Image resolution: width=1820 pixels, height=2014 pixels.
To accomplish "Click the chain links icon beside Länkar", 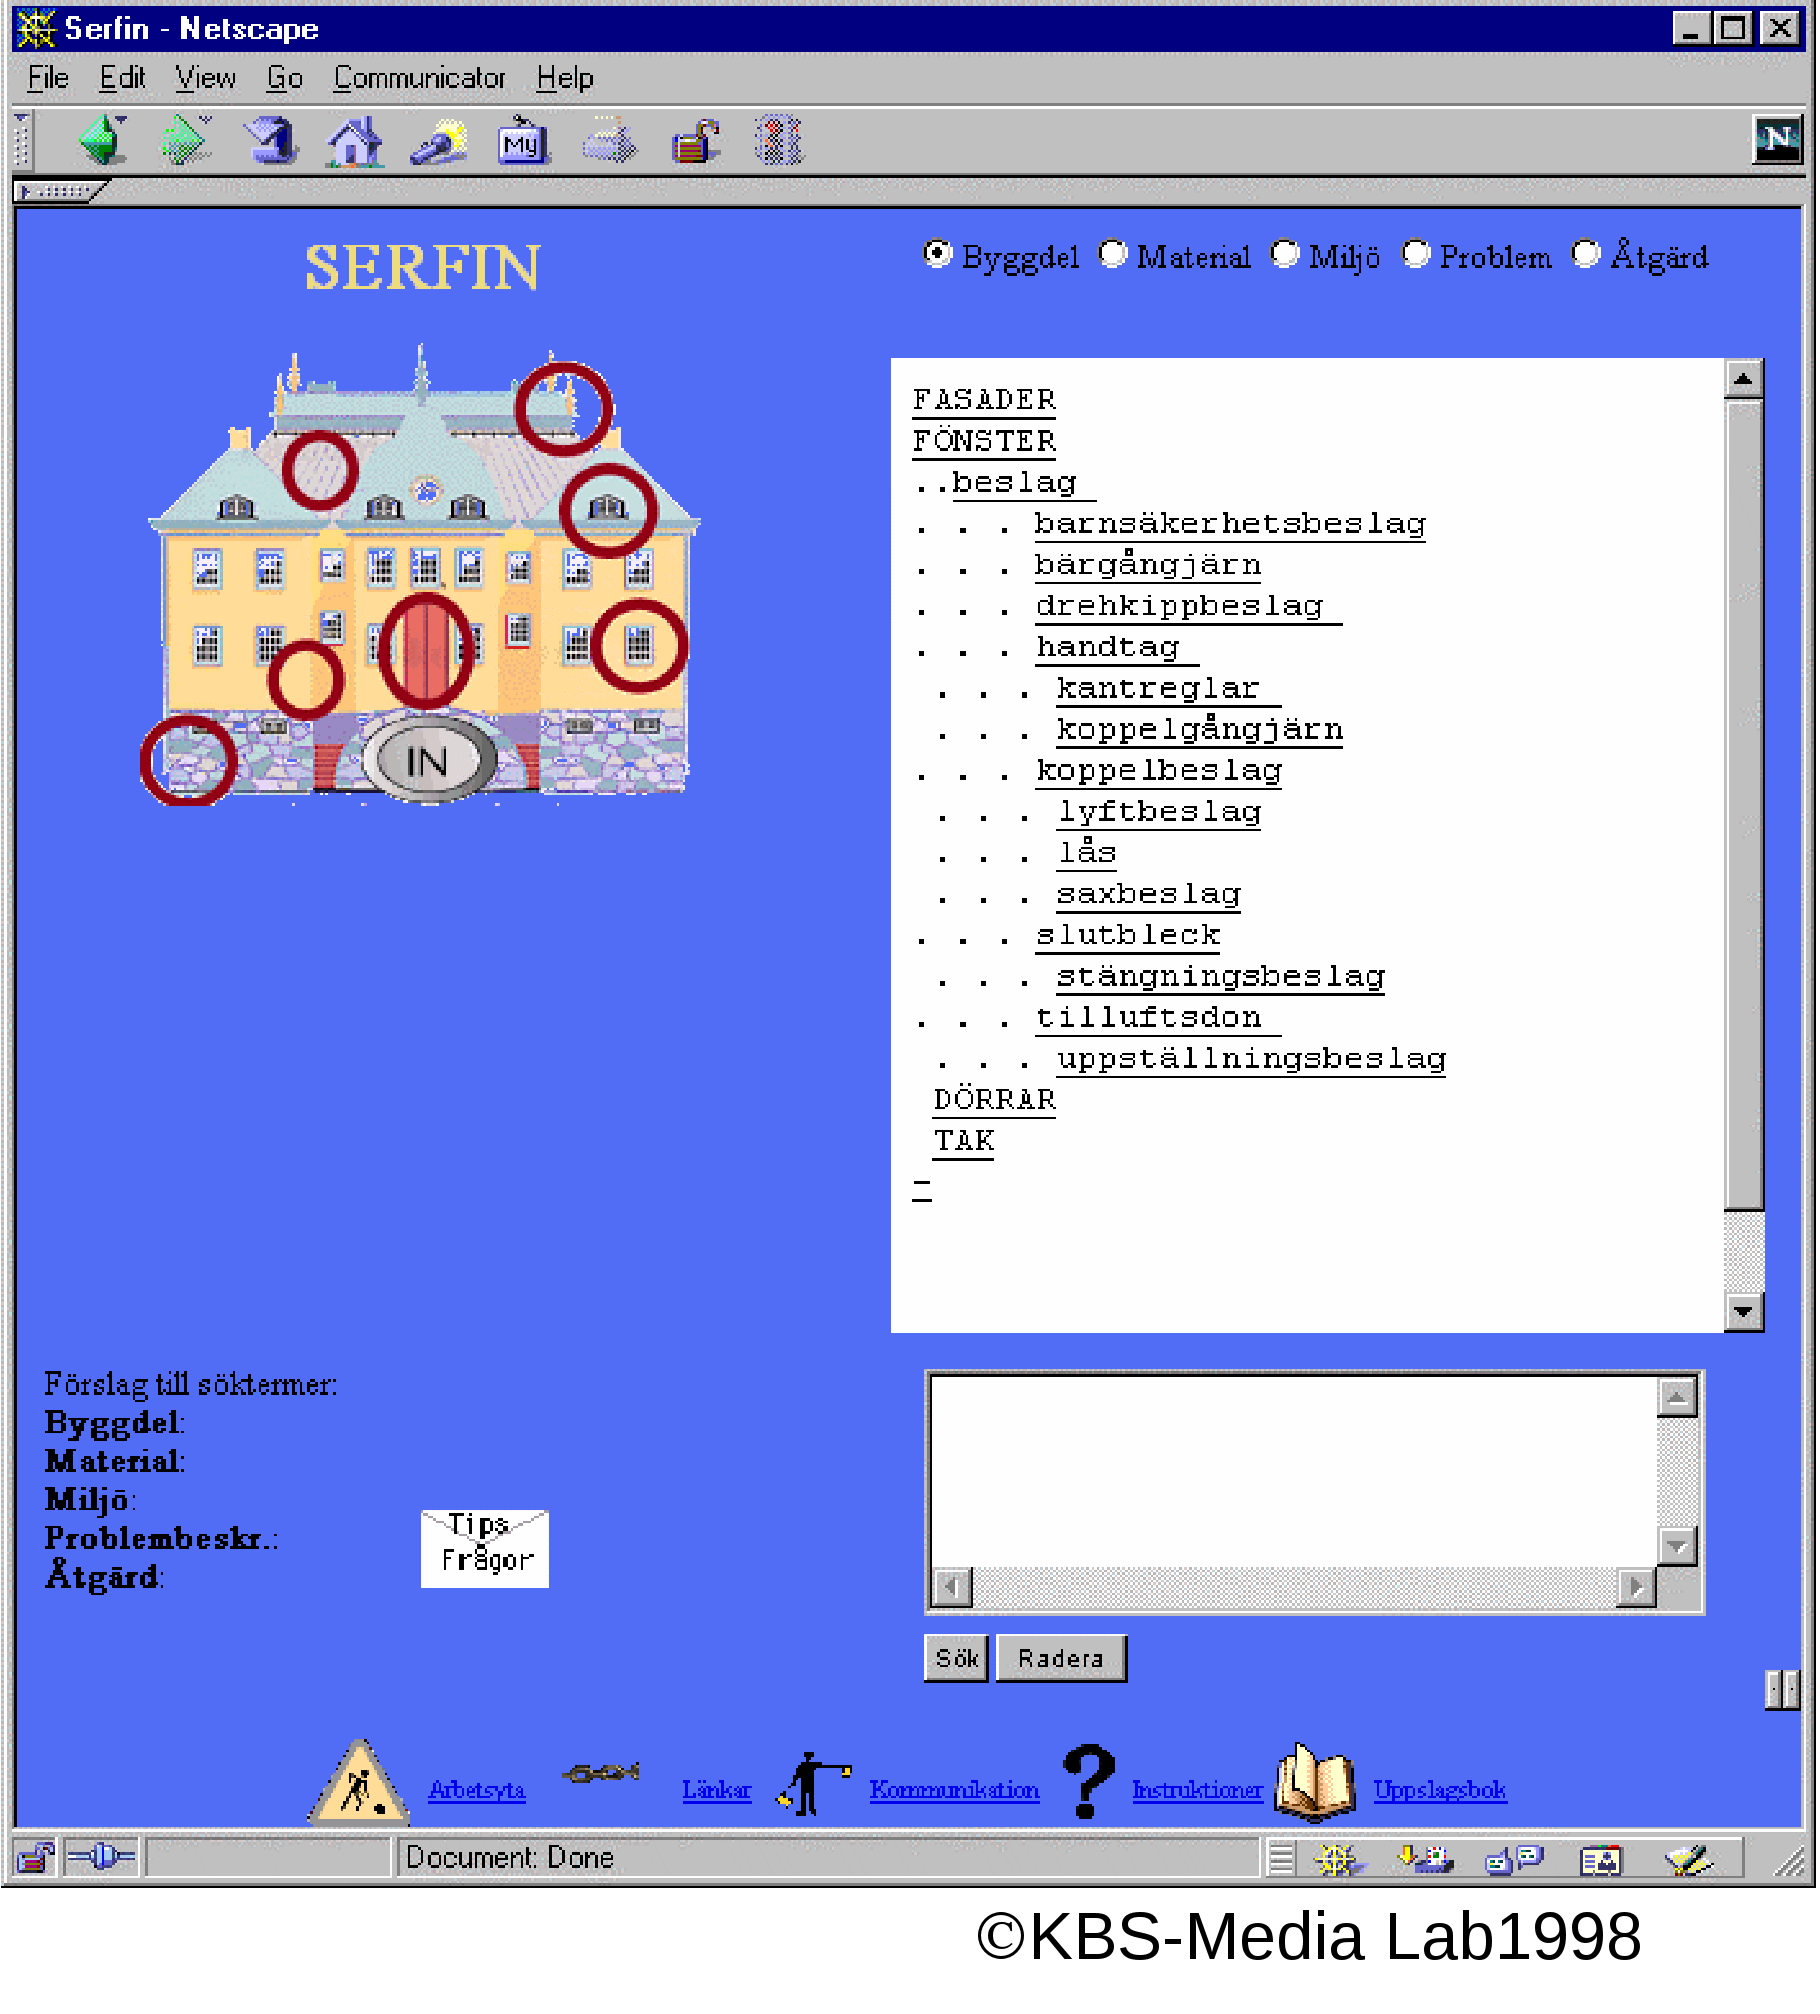I will click(x=601, y=1773).
